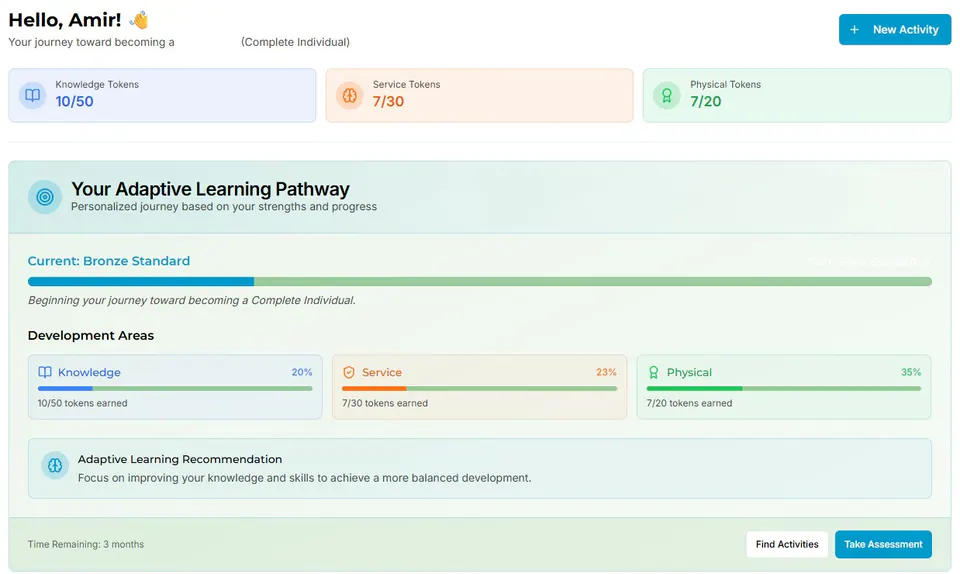960x574 pixels.
Task: Click the brain icon beside Service Tokens
Action: (350, 95)
